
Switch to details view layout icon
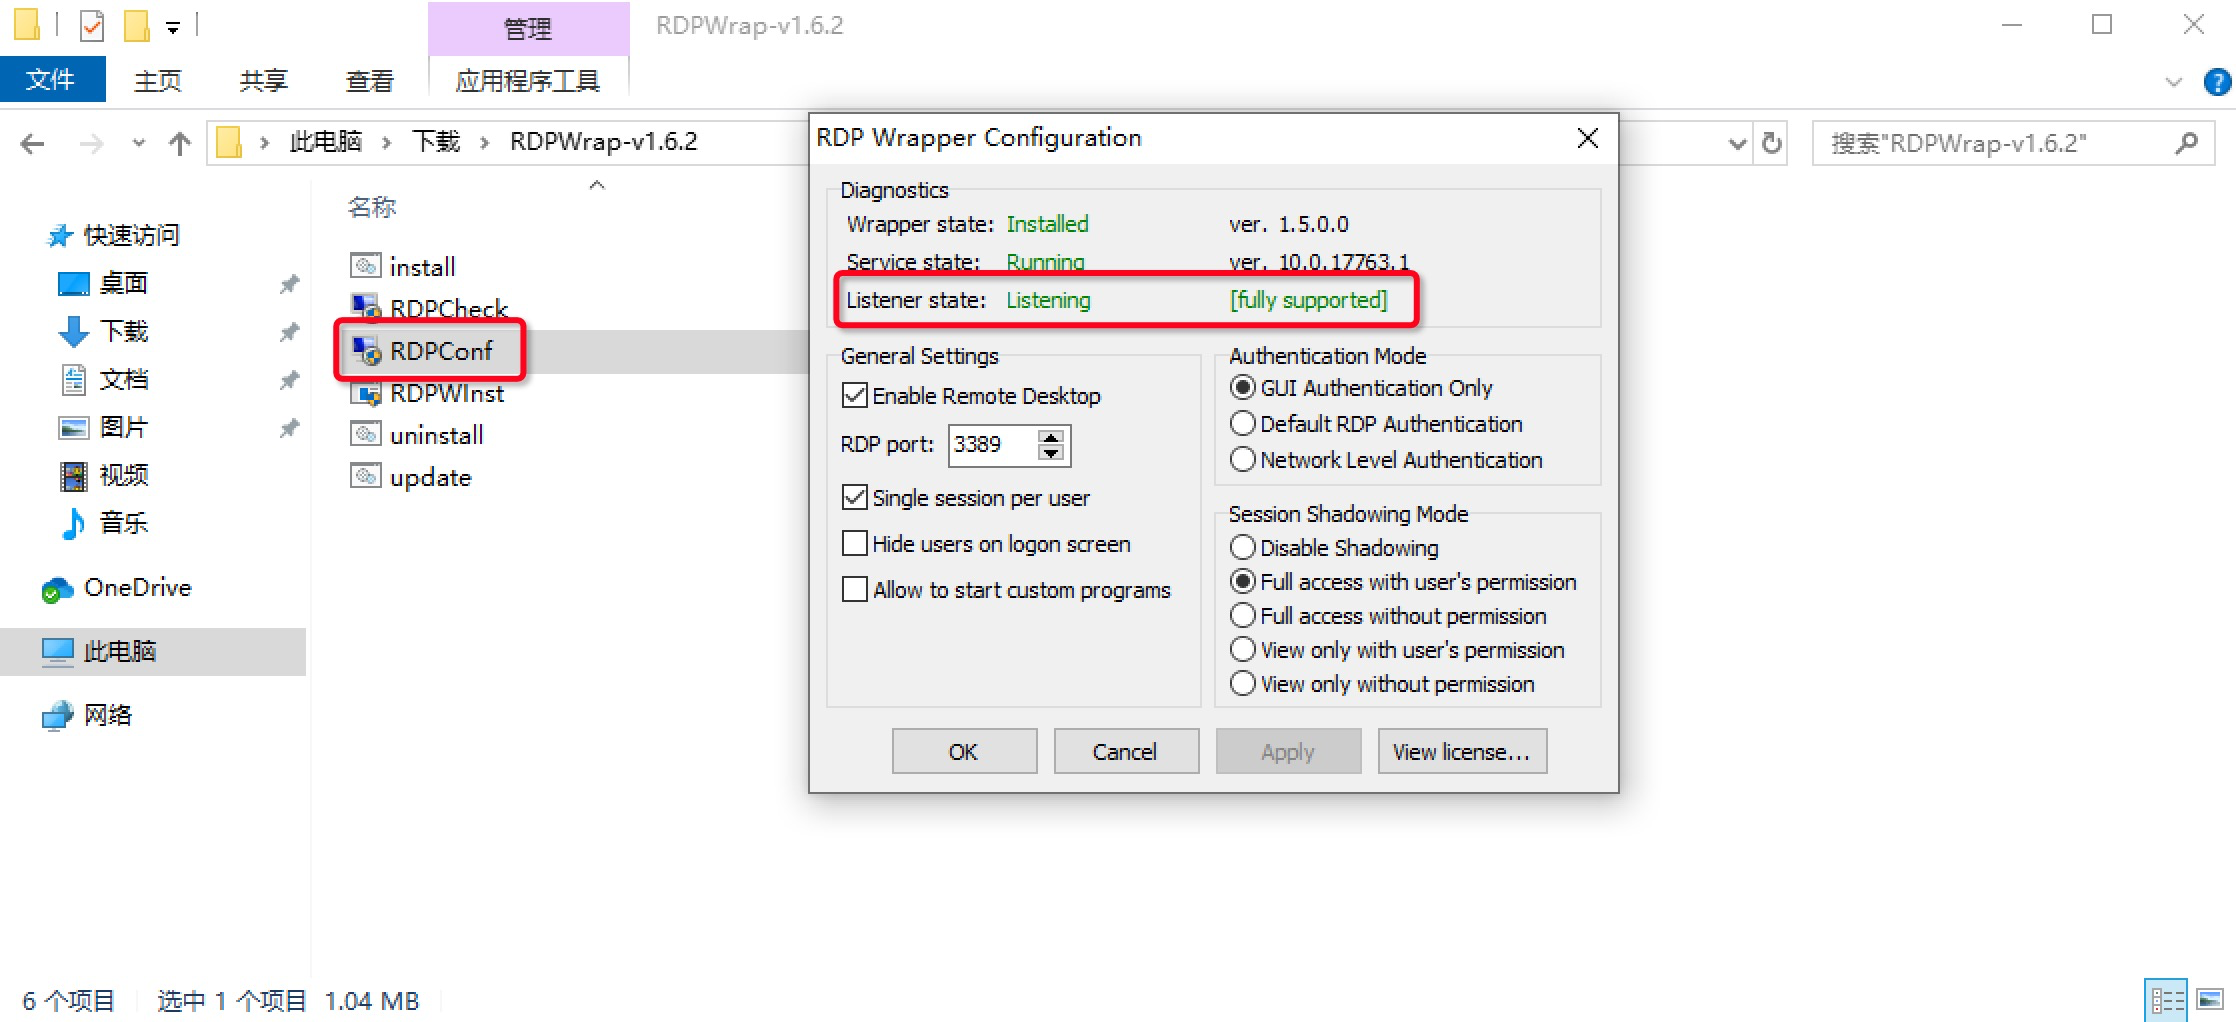click(x=2166, y=1000)
